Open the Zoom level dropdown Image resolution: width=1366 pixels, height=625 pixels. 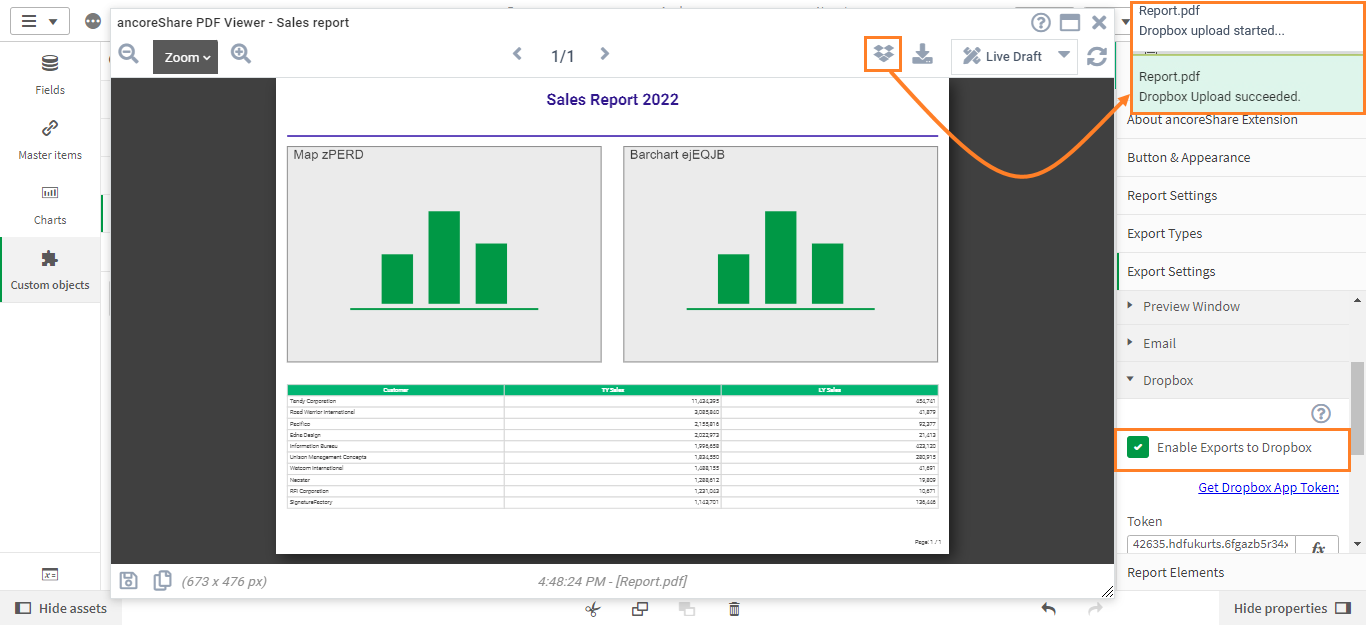pyautogui.click(x=185, y=57)
